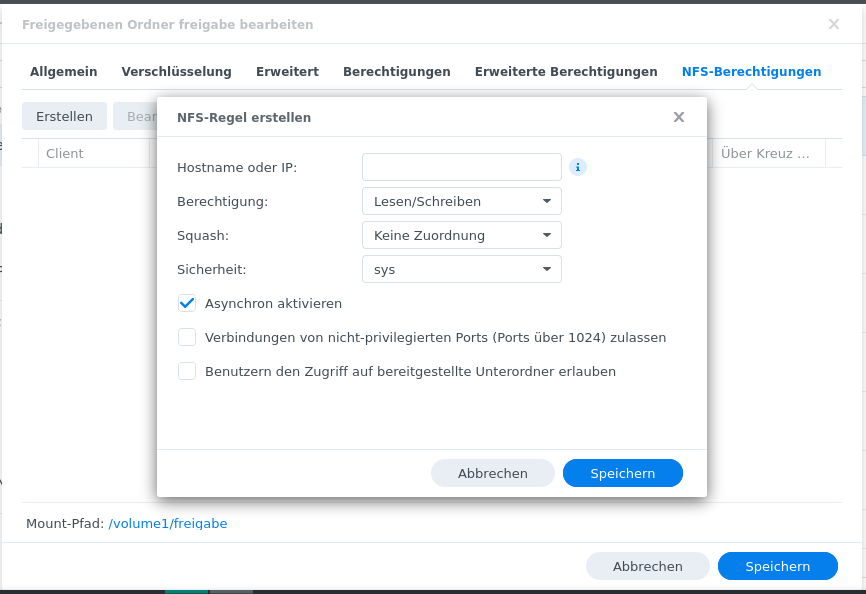Viewport: 866px width, 594px height.
Task: Open the Berechtigung dropdown
Action: 461,201
